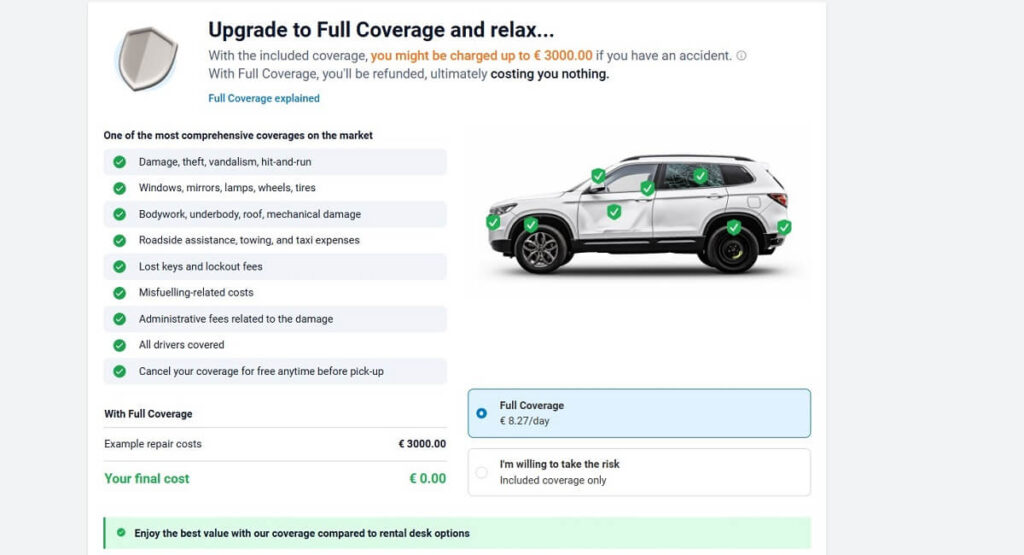This screenshot has height=555, width=1024.
Task: Click the check badge on the front bumper
Action: click(x=493, y=222)
